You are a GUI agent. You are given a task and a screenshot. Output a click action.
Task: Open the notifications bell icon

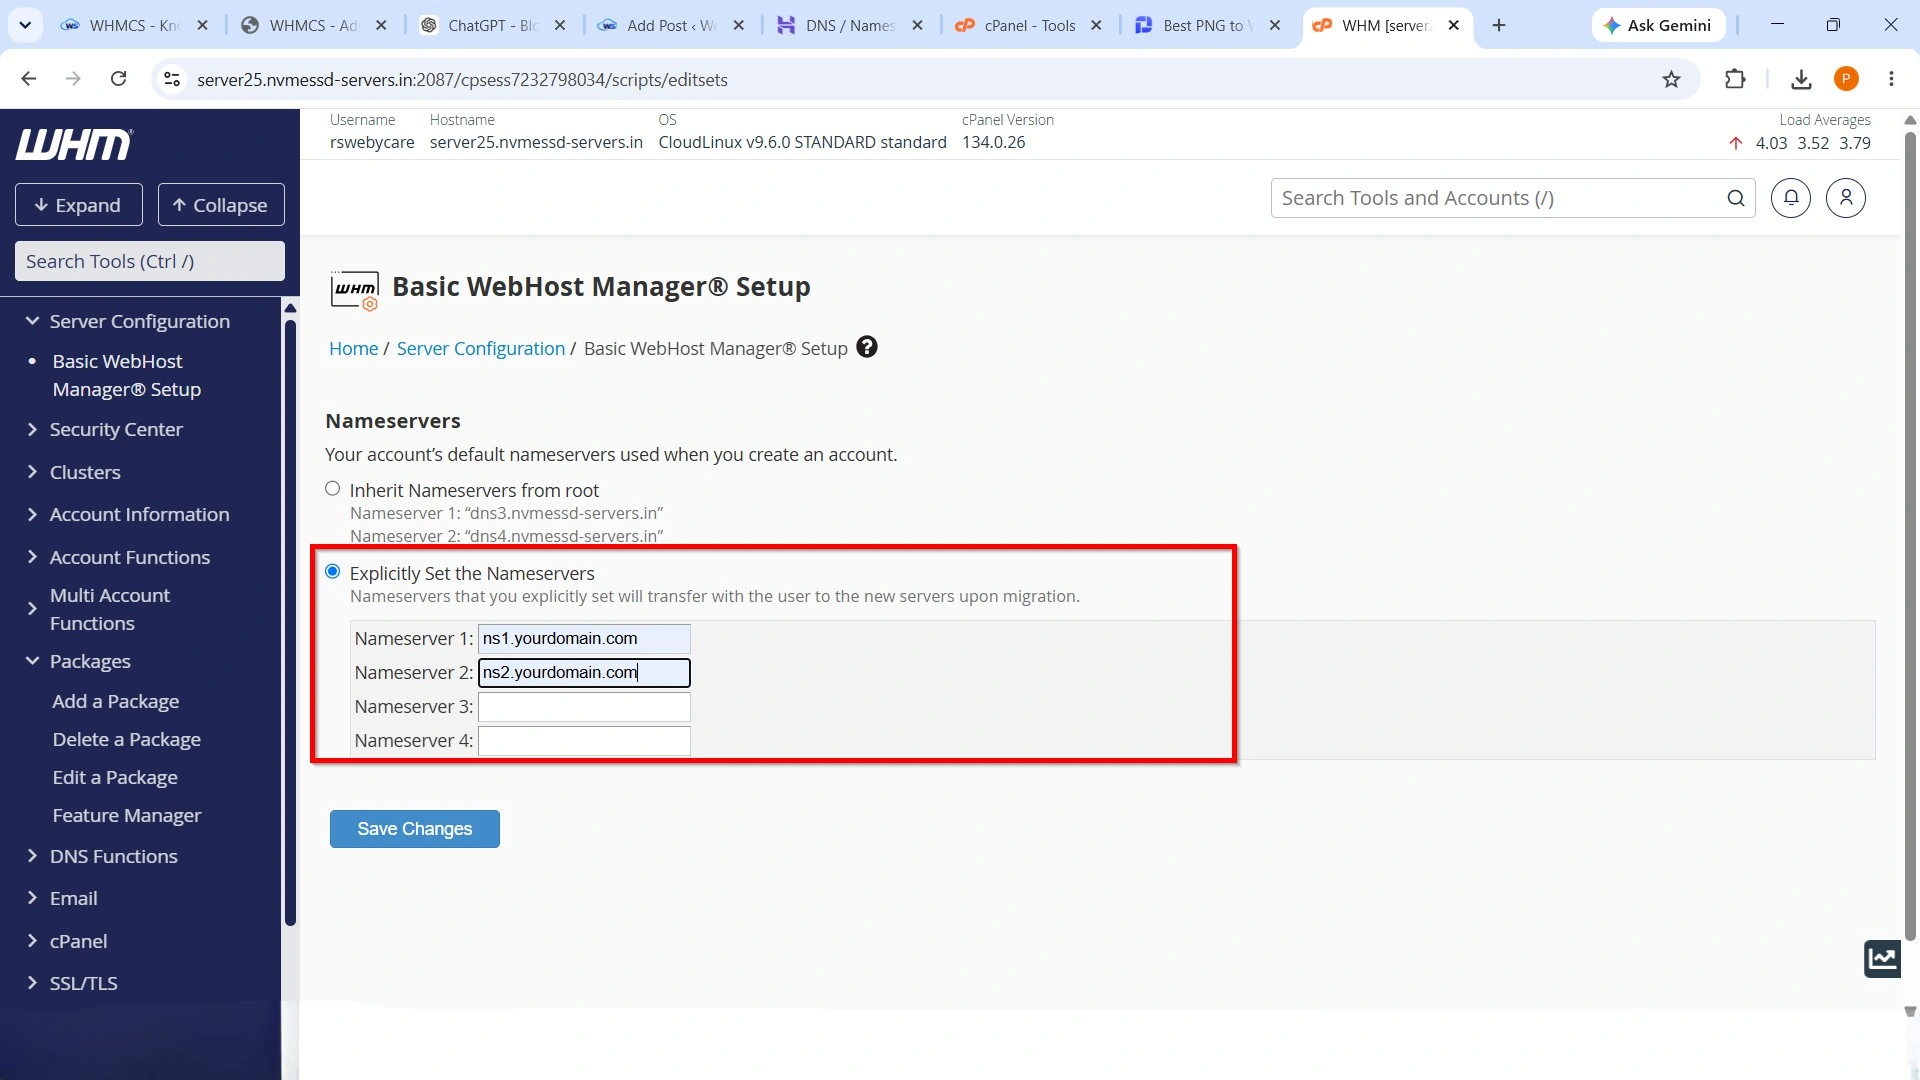coord(1791,198)
